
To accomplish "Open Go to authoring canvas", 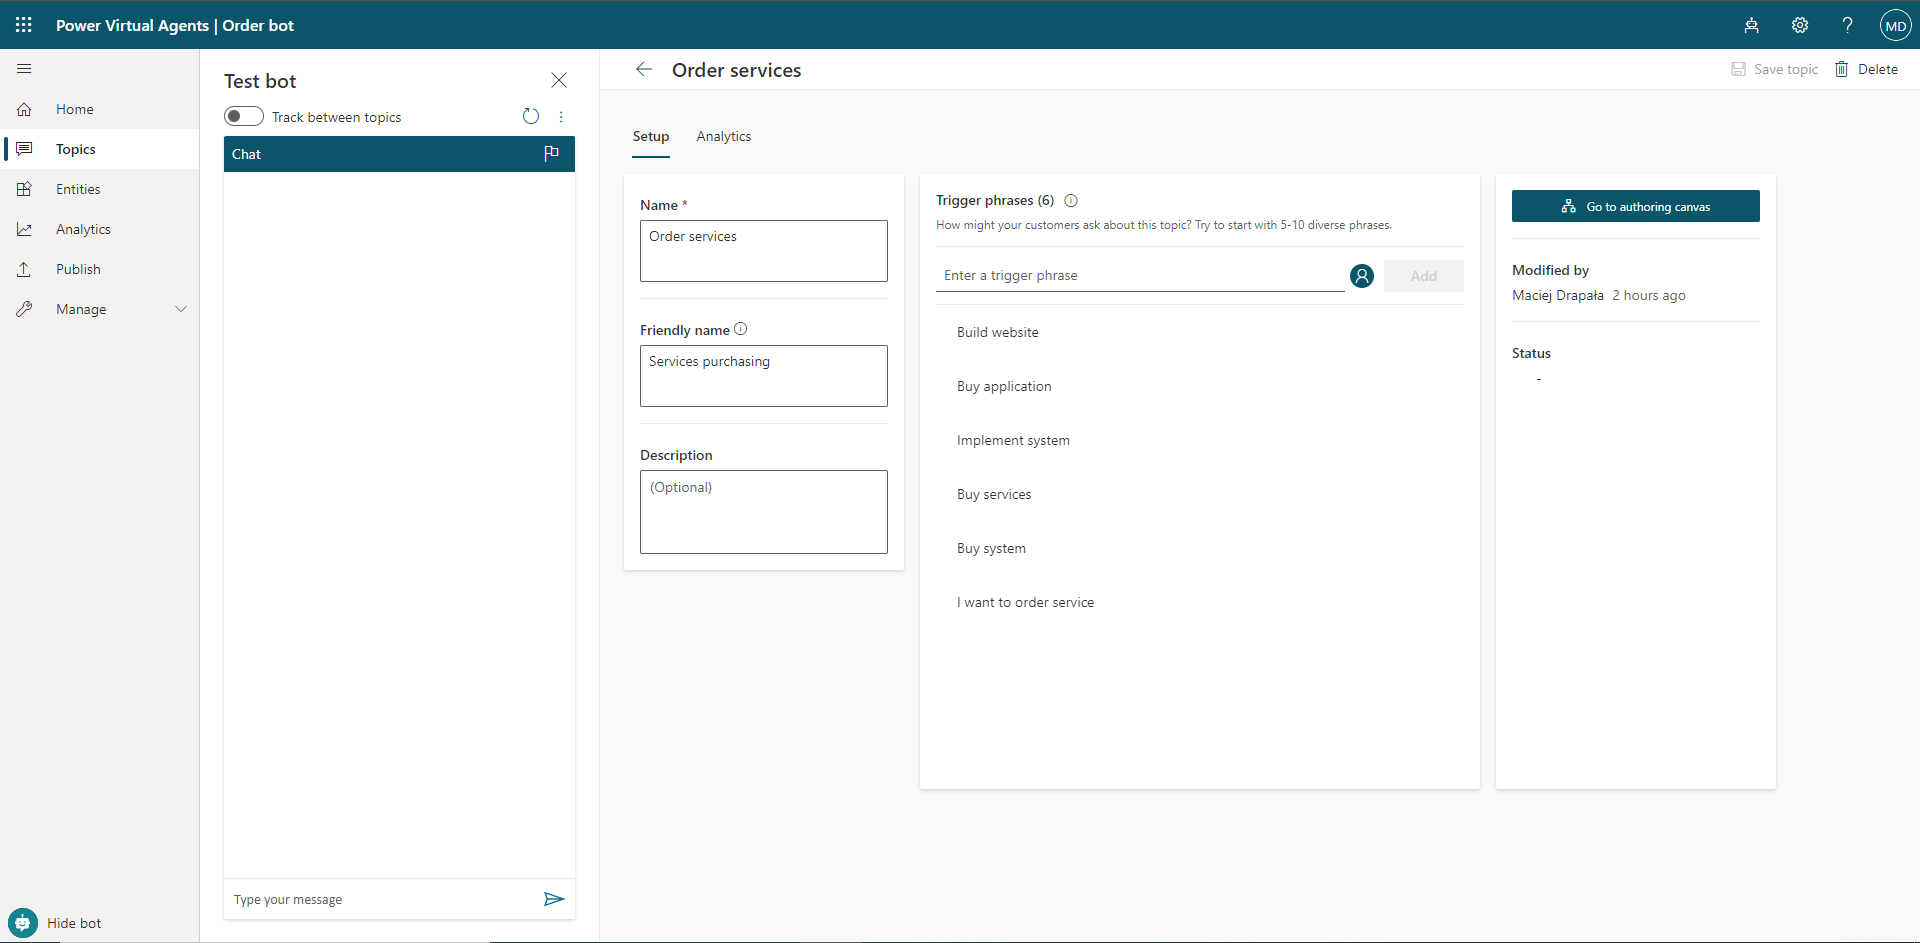I will click(x=1636, y=206).
